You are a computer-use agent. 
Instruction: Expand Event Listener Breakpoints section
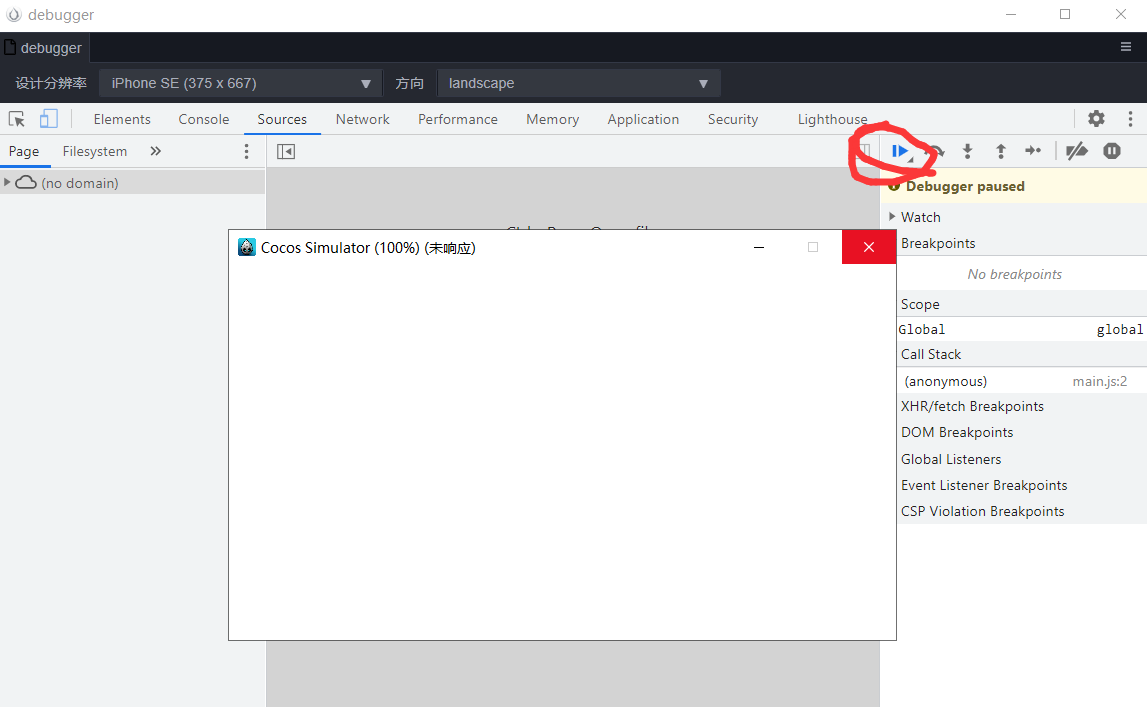[984, 485]
